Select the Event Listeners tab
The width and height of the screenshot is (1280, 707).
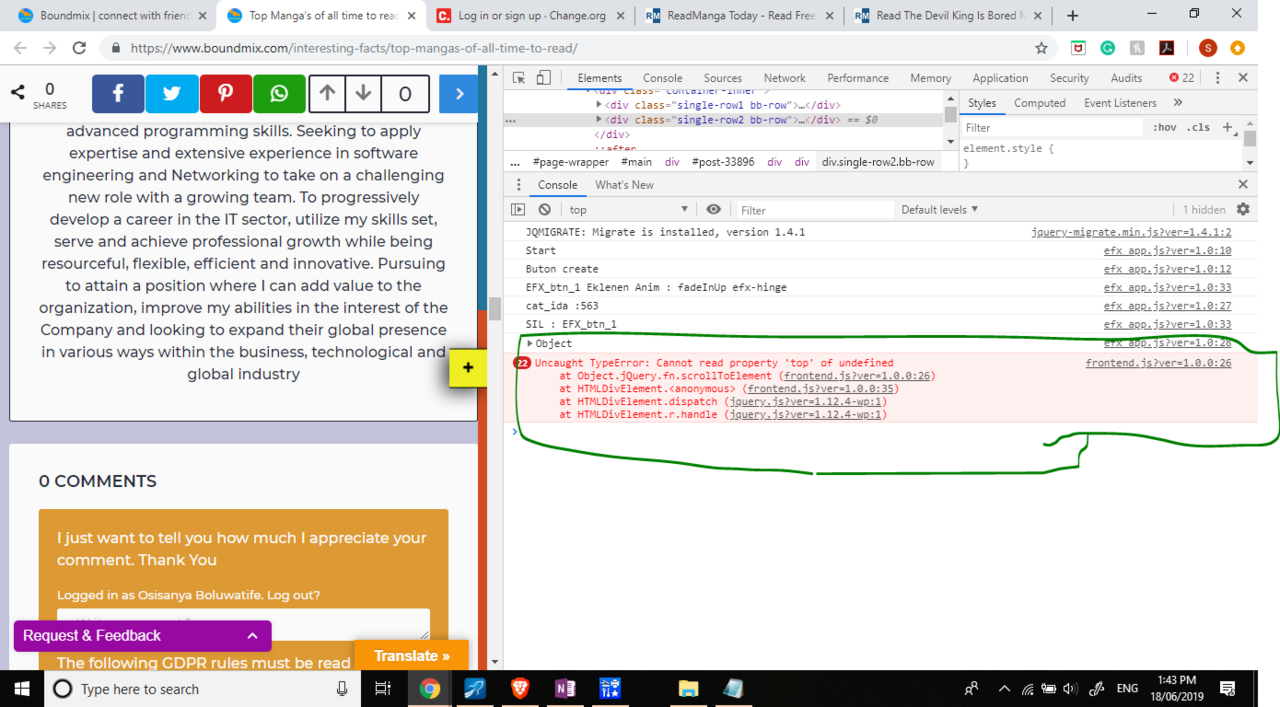[x=1120, y=103]
